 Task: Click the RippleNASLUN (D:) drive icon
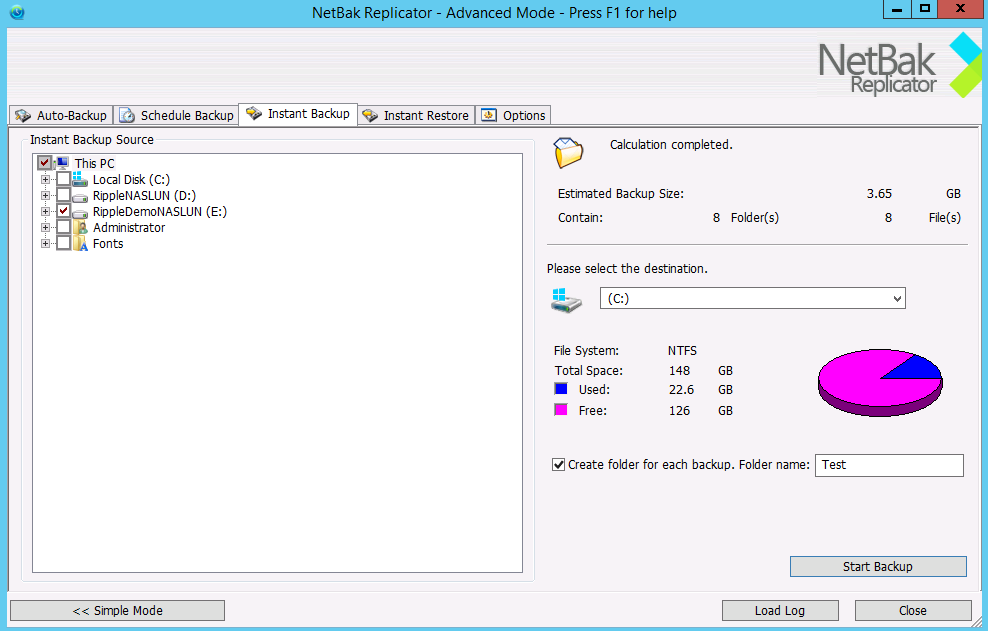tap(80, 196)
